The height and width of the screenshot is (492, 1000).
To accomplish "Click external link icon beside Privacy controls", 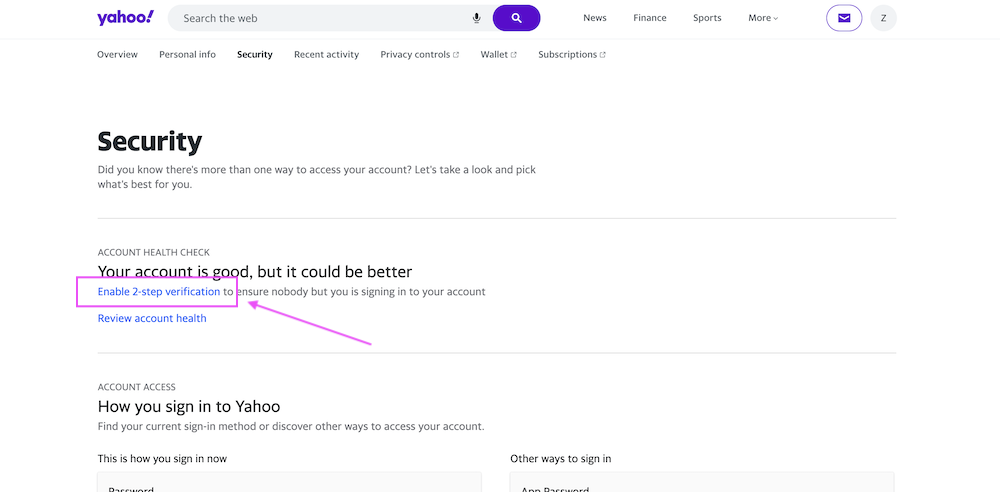I will [x=456, y=55].
